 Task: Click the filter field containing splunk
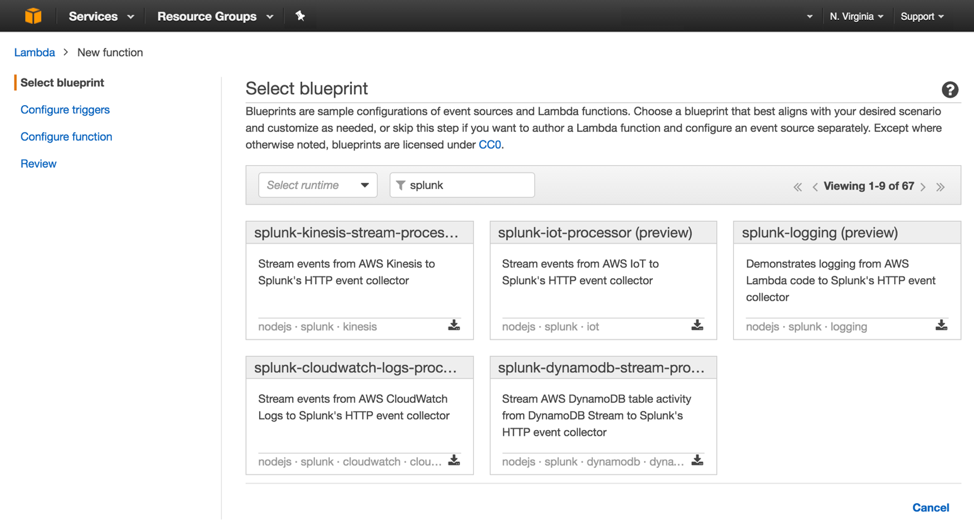462,185
